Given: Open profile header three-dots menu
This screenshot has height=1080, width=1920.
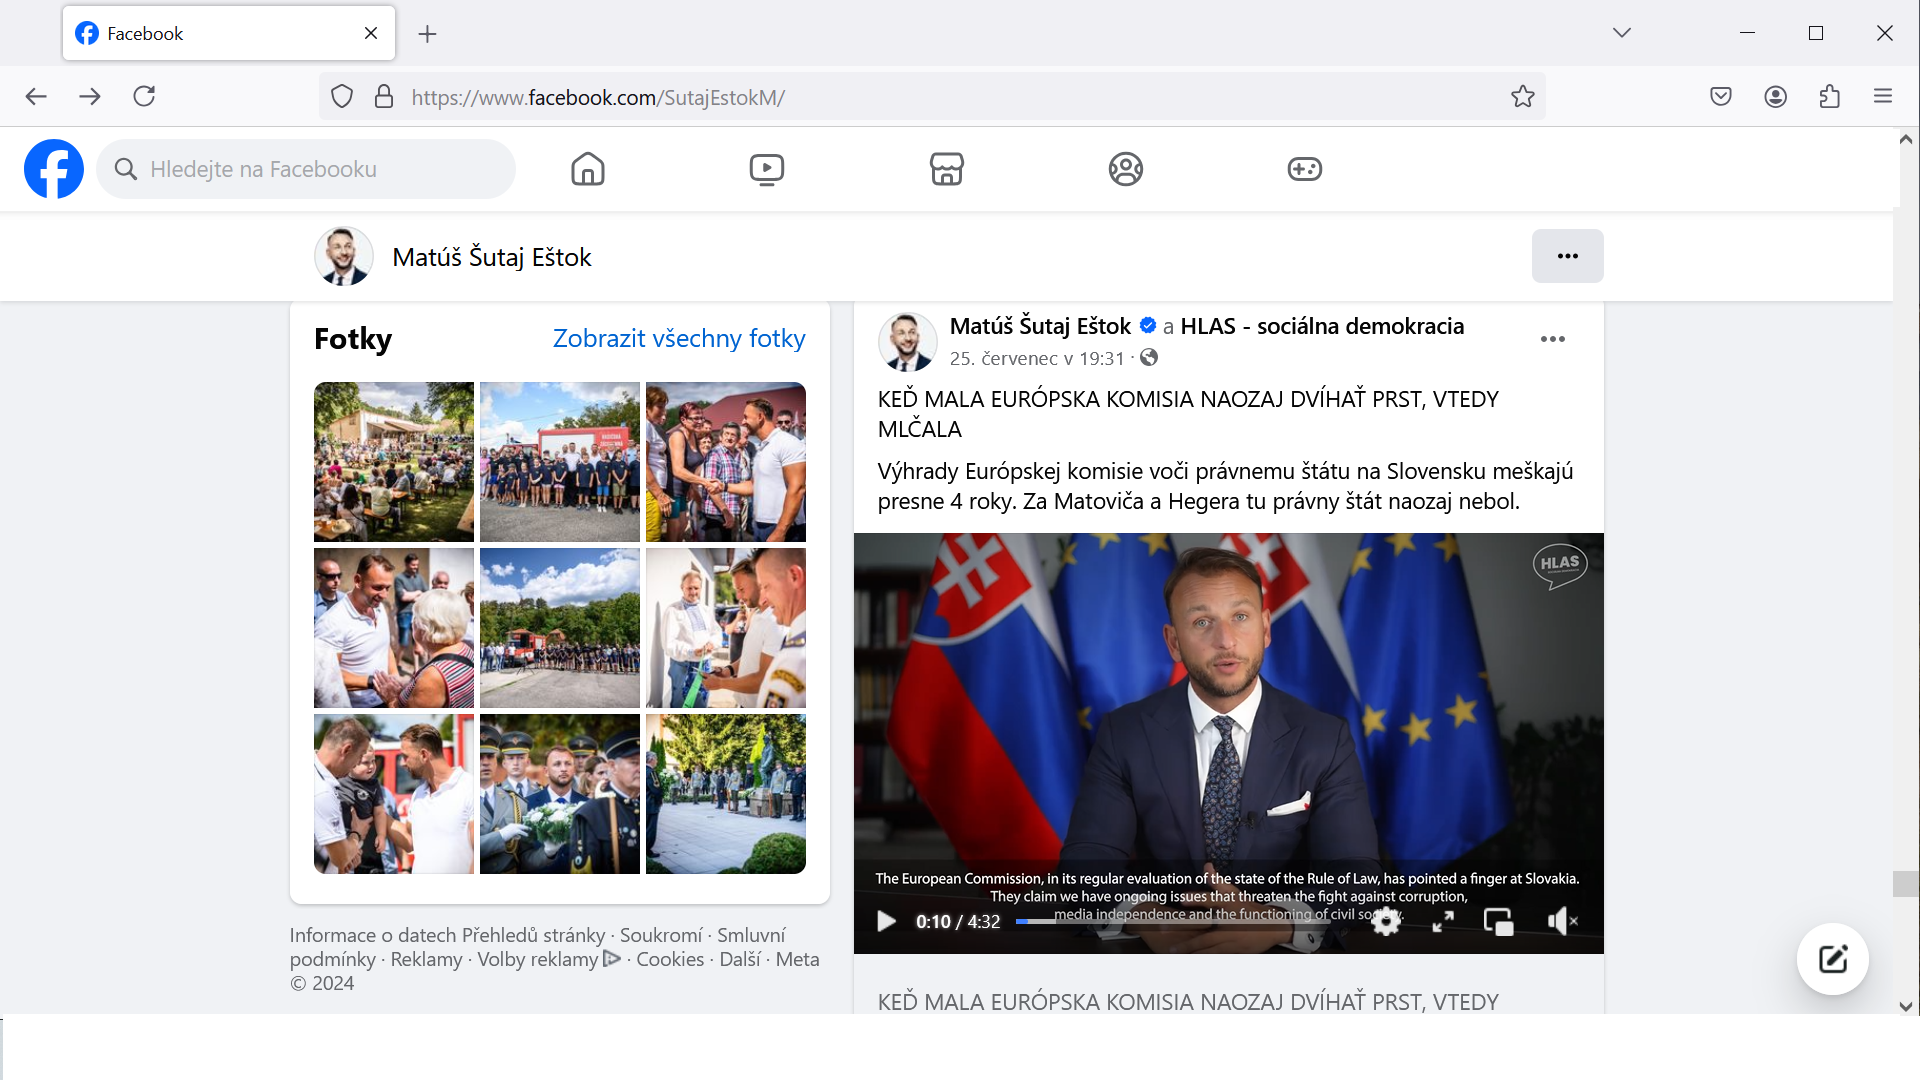Looking at the screenshot, I should click(1567, 256).
